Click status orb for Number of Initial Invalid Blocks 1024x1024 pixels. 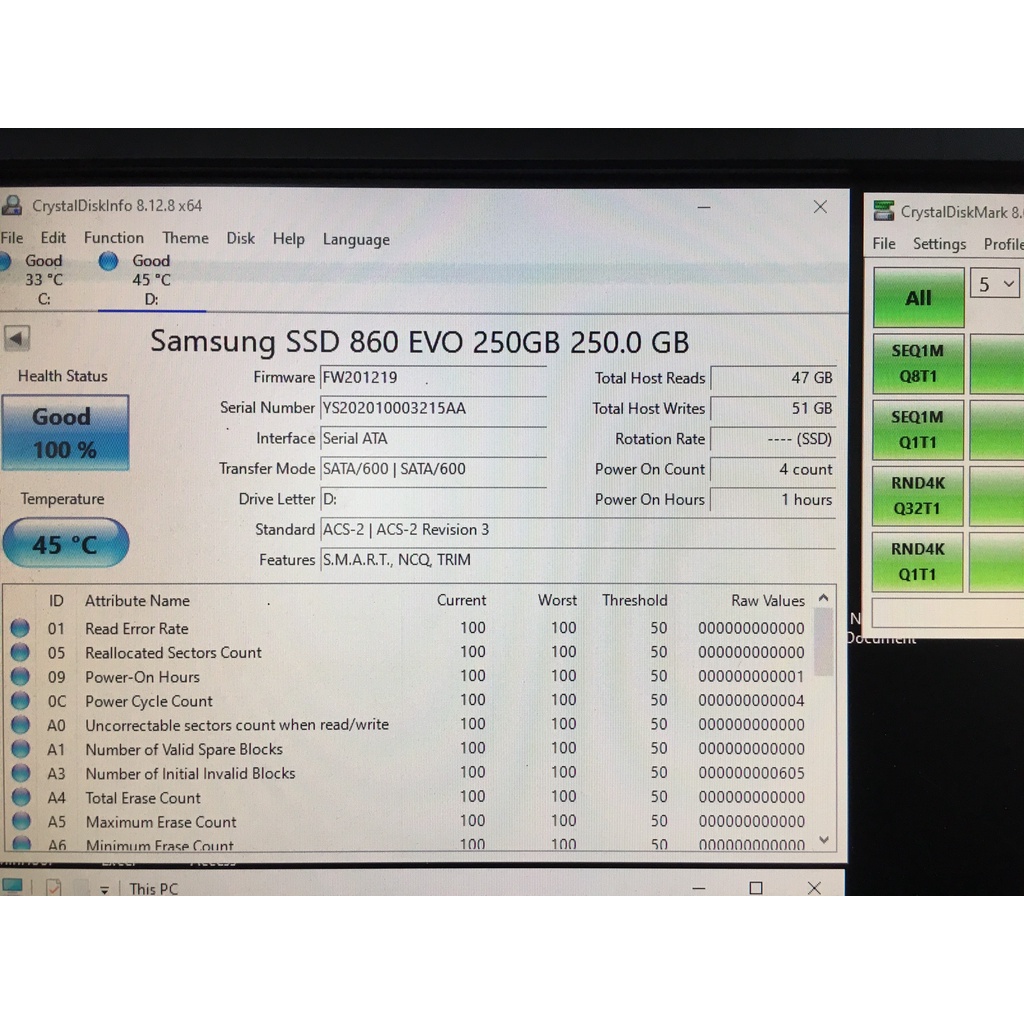(21, 773)
